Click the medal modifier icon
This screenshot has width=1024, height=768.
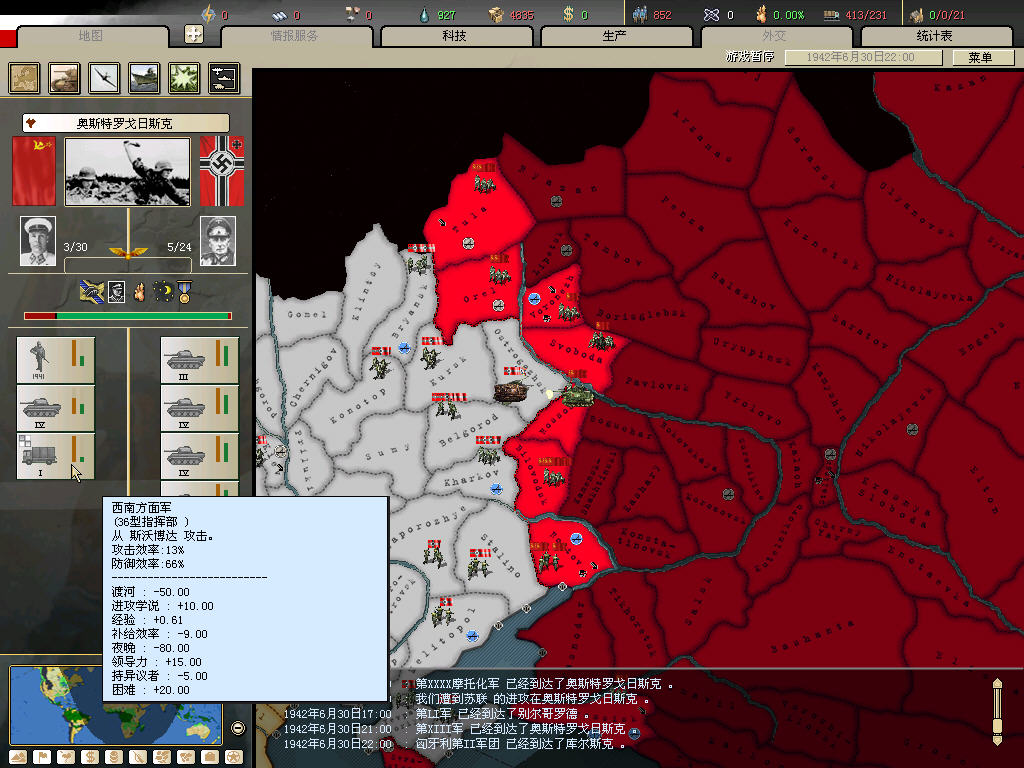[x=184, y=292]
